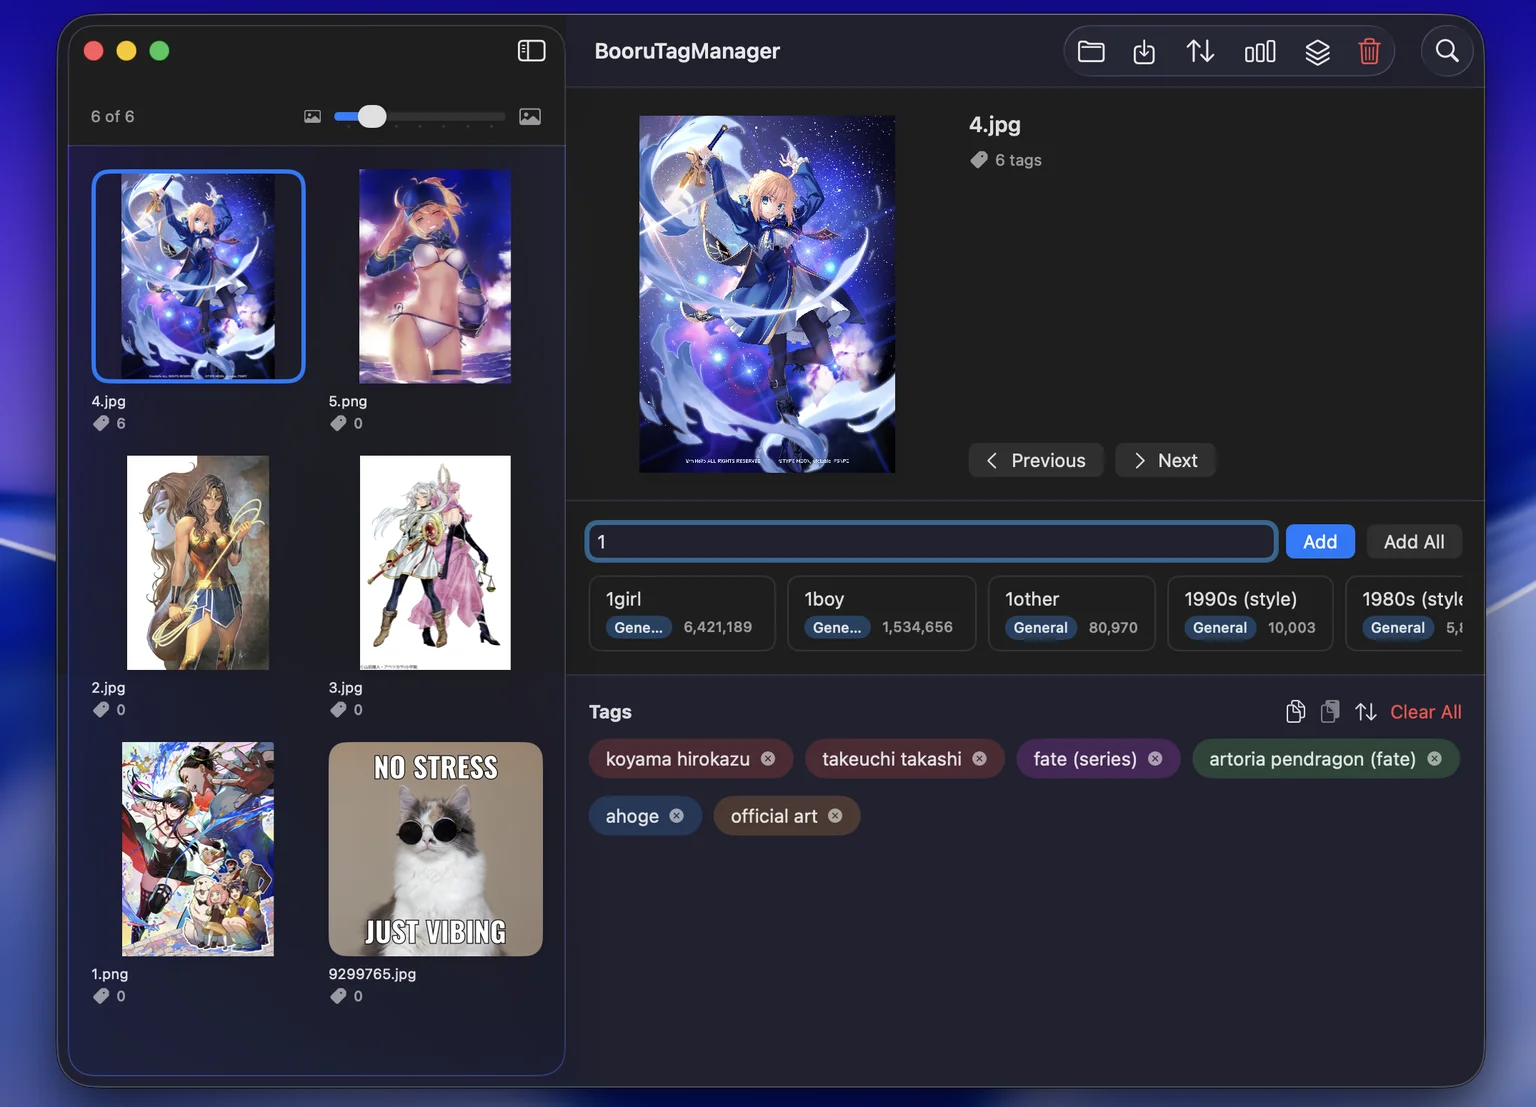
Task: Select the 4.jpg thumbnail
Action: click(198, 276)
